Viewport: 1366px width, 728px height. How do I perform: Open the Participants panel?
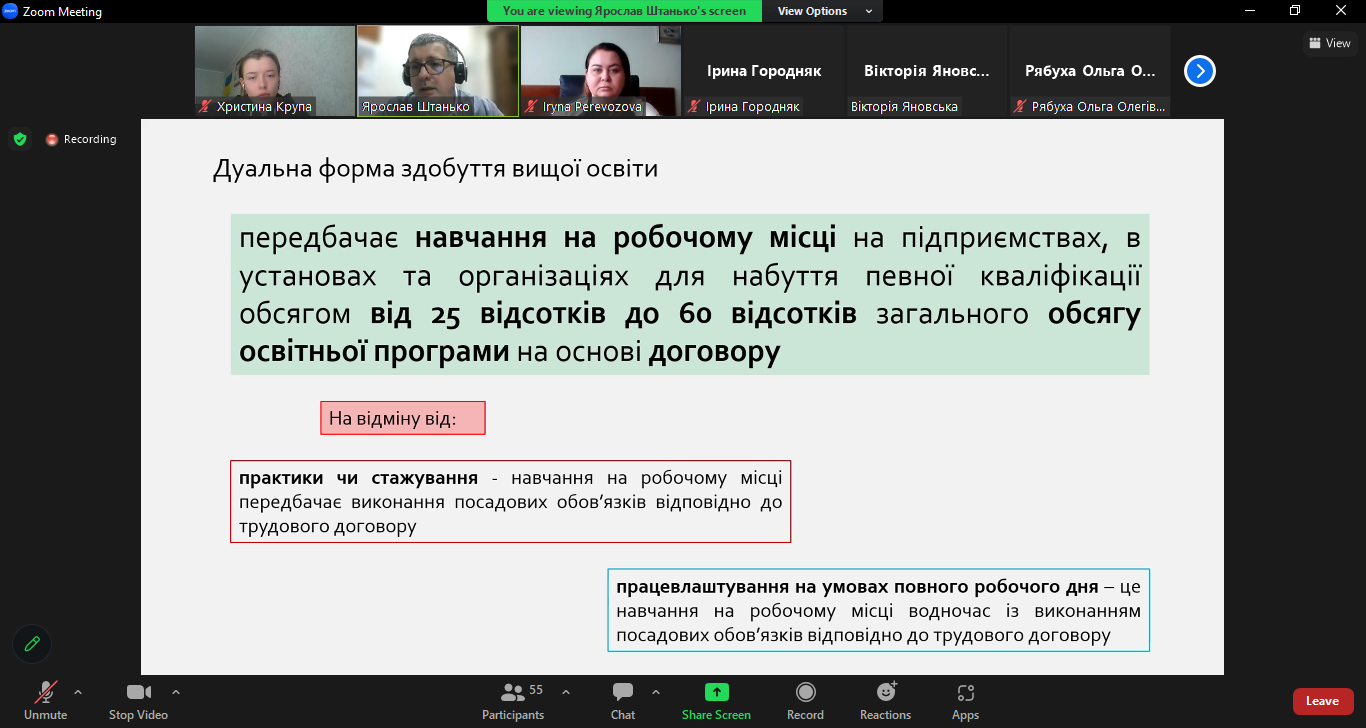pyautogui.click(x=513, y=700)
